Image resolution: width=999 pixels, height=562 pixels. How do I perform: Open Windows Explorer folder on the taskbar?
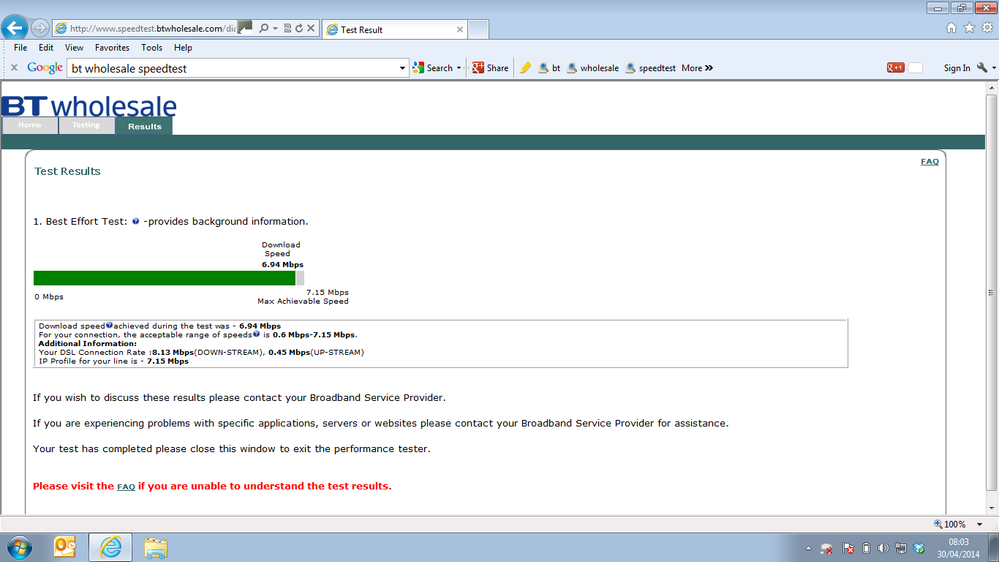(x=155, y=547)
